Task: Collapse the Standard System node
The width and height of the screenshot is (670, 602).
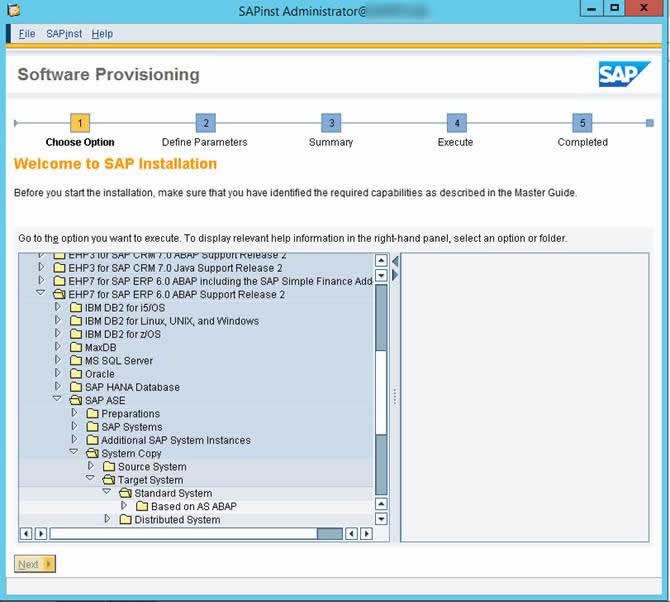Action: point(107,492)
